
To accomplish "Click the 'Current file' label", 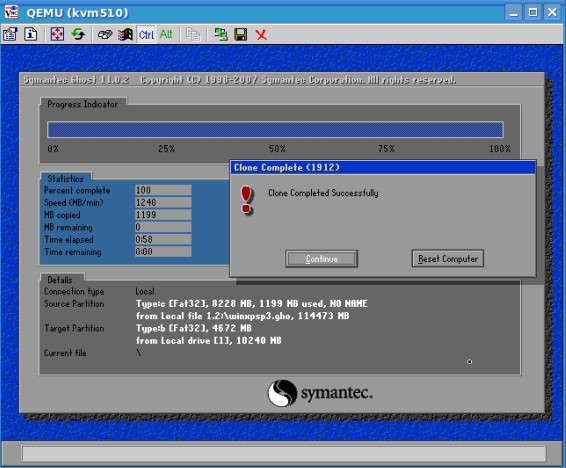I will click(x=65, y=353).
